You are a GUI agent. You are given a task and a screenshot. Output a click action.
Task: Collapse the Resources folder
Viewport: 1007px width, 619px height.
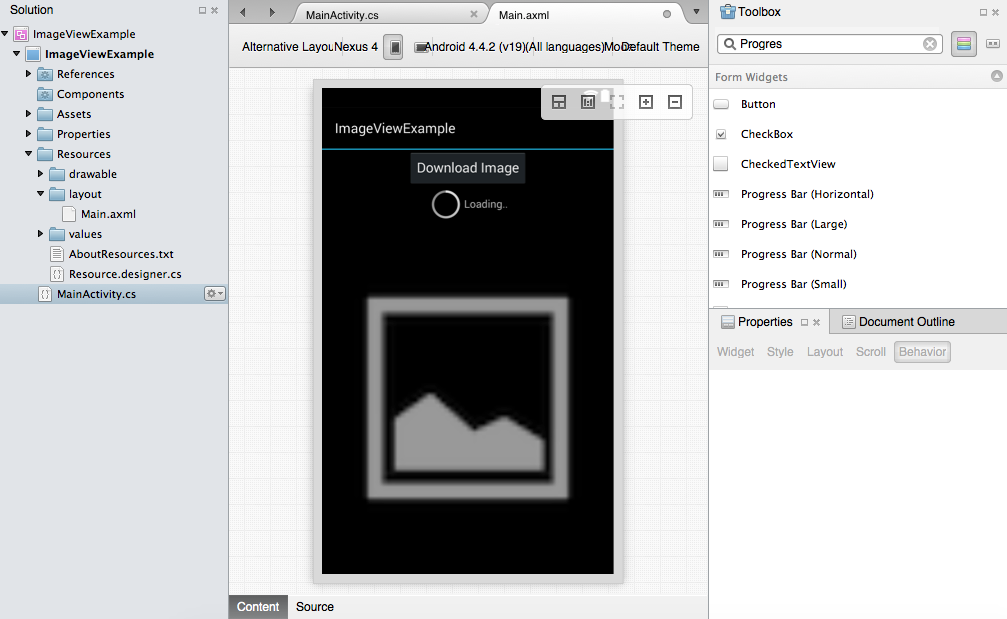pyautogui.click(x=28, y=153)
